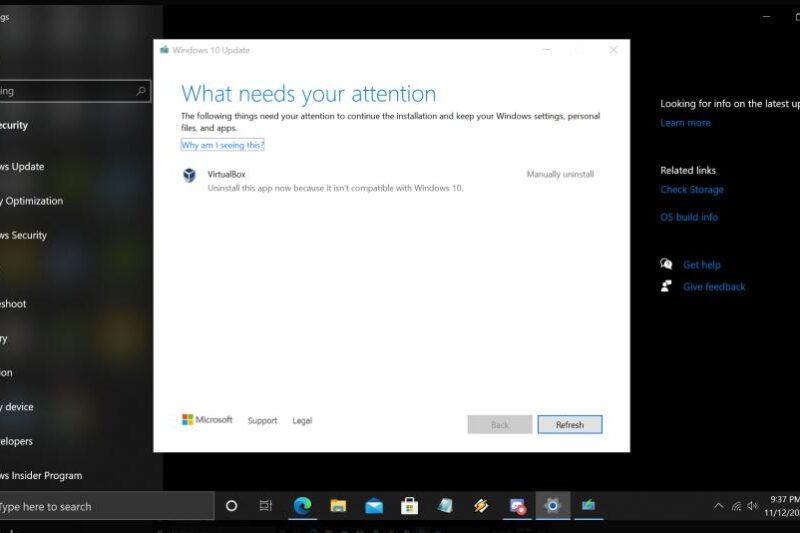This screenshot has width=800, height=533.
Task: Click the Windows 10 Update icon in the taskbar
Action: 588,505
